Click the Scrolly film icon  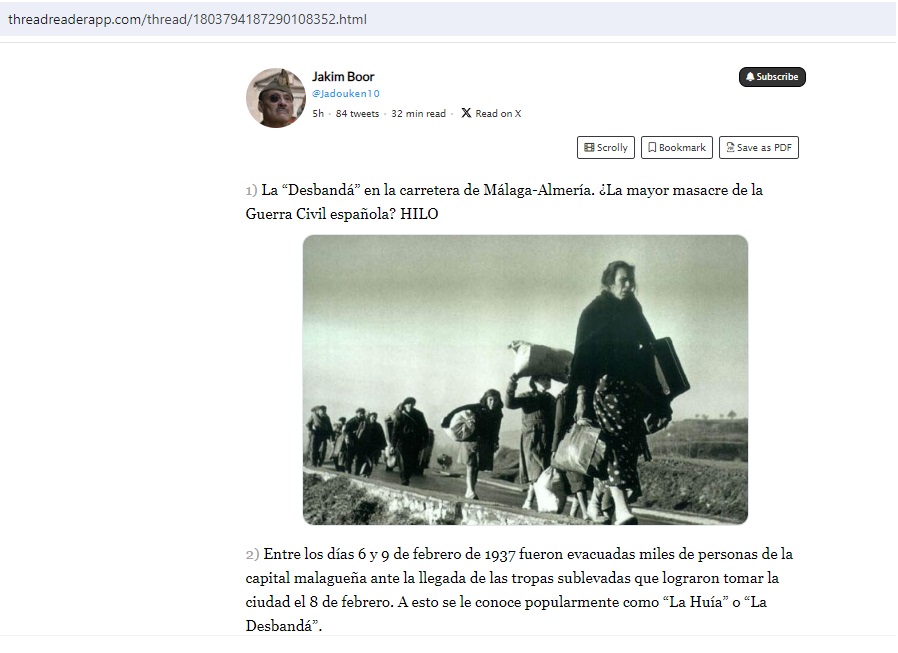pyautogui.click(x=589, y=147)
